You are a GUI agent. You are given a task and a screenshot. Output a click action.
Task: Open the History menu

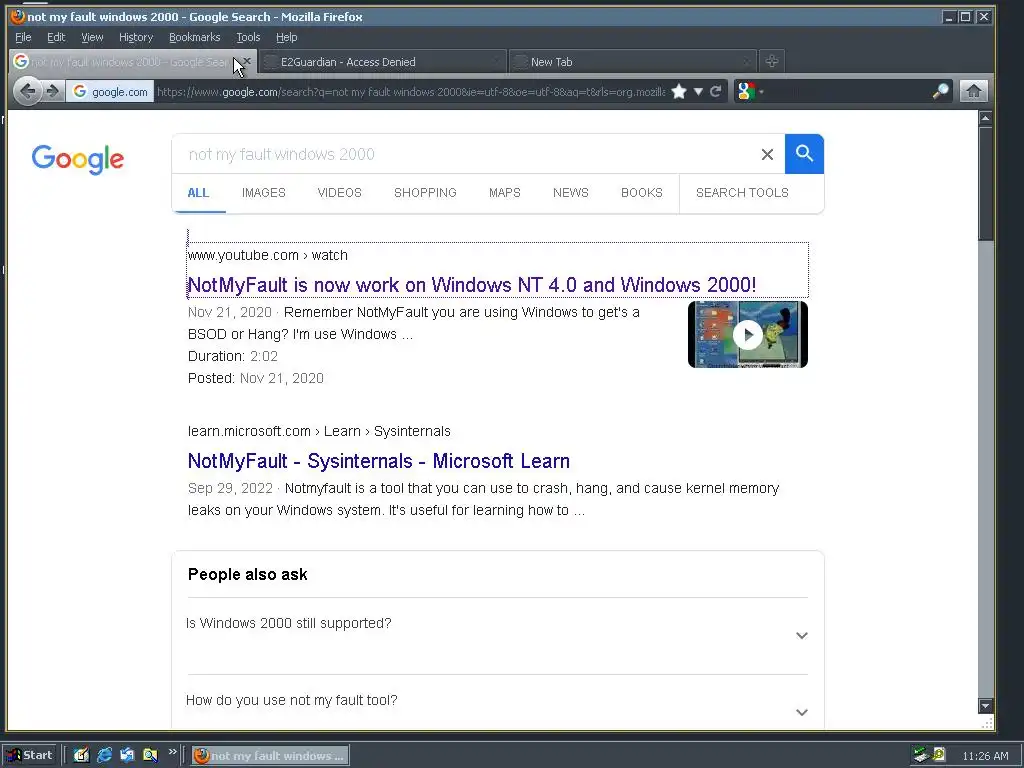pos(136,37)
